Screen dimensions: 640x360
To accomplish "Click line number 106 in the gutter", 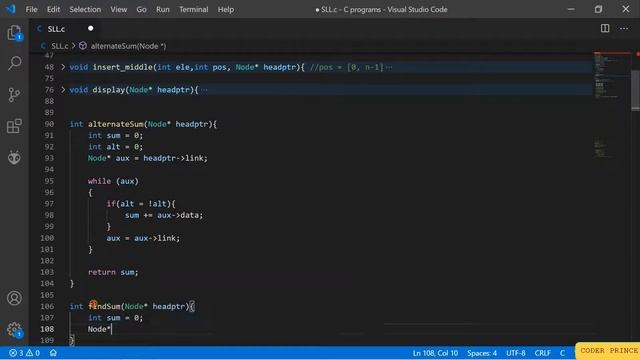I will pyautogui.click(x=47, y=306).
